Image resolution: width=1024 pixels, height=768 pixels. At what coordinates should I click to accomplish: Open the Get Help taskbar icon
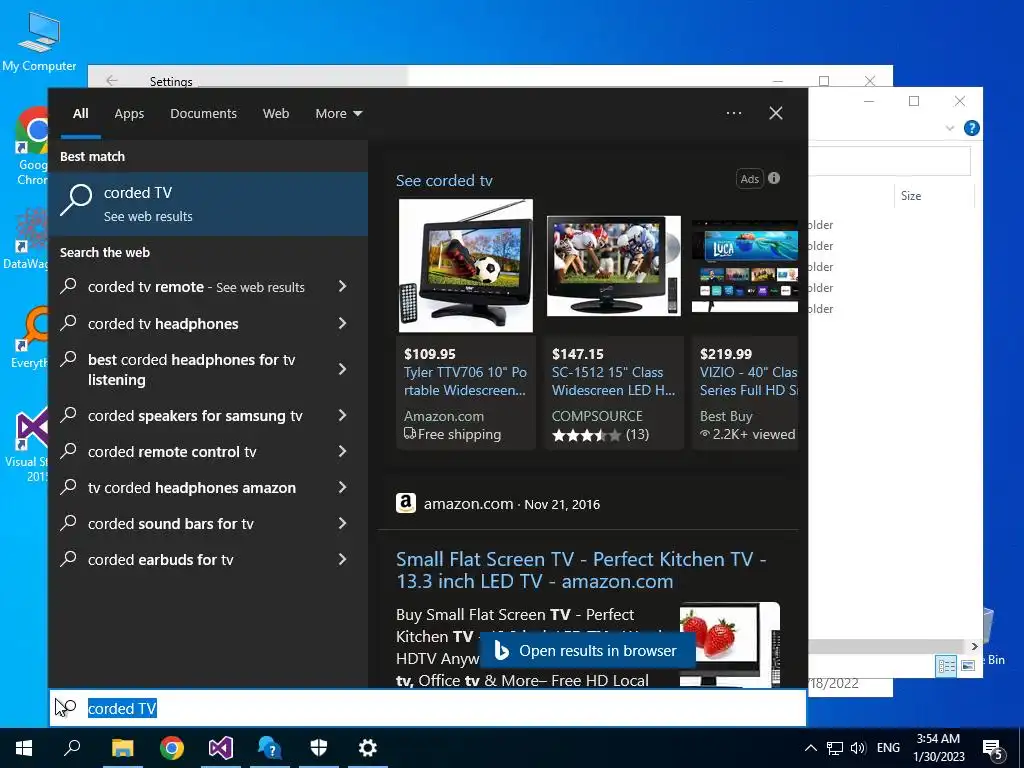[270, 748]
